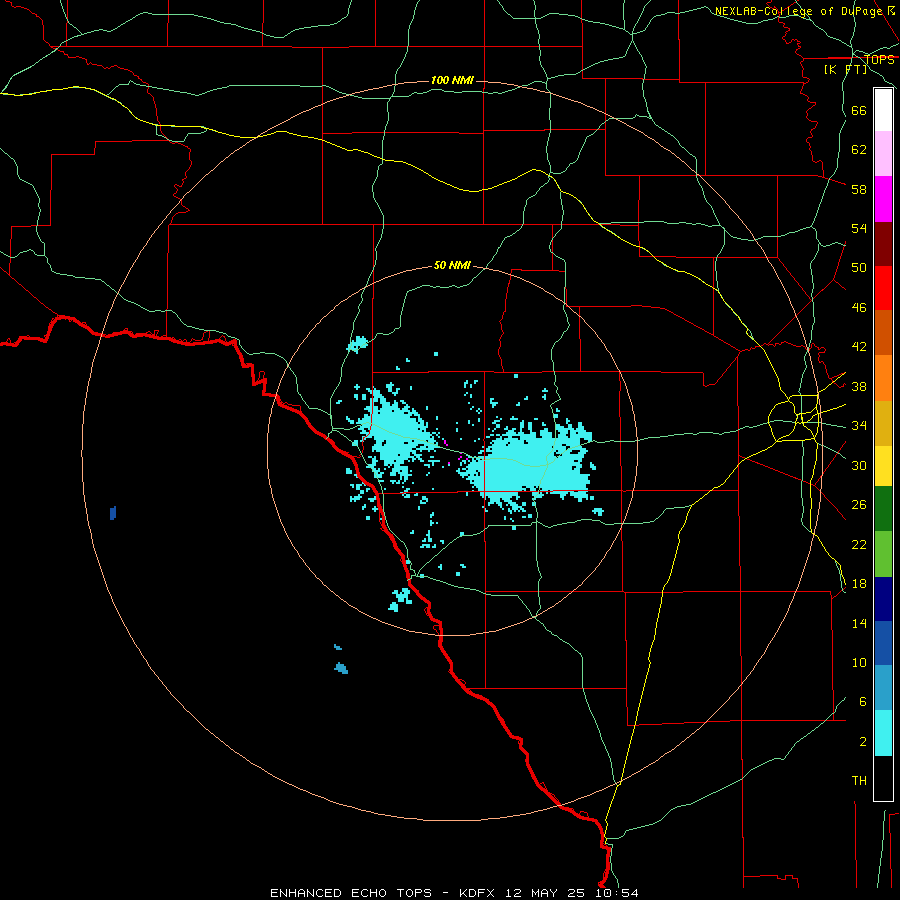The width and height of the screenshot is (900, 900).
Task: Click the light pink legend color block
Action: (883, 154)
